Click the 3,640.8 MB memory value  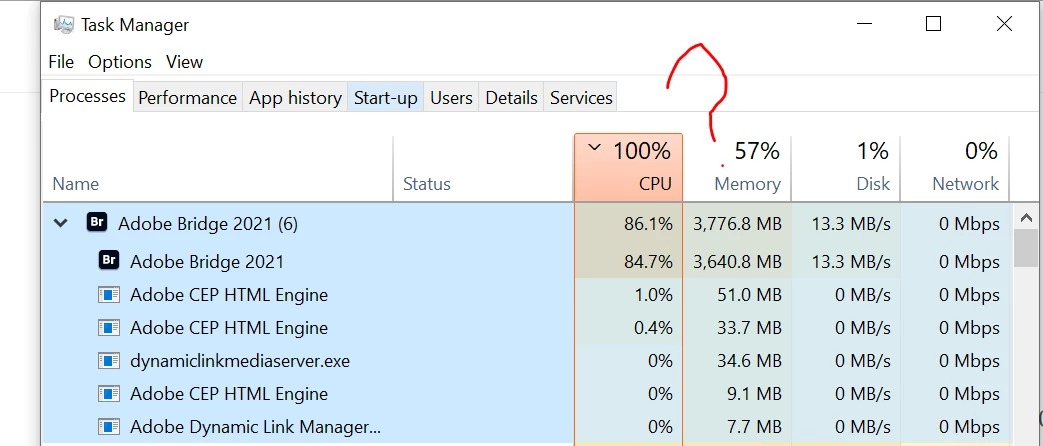(x=737, y=262)
